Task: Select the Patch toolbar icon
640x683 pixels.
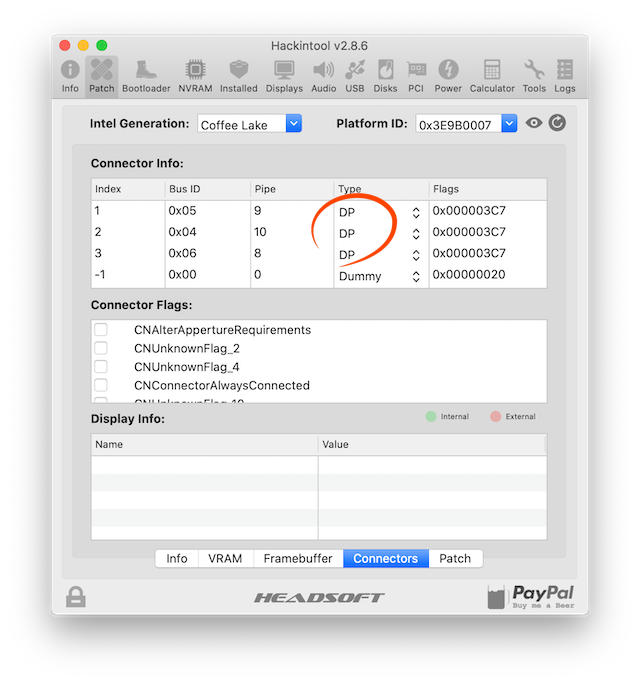Action: pos(102,76)
